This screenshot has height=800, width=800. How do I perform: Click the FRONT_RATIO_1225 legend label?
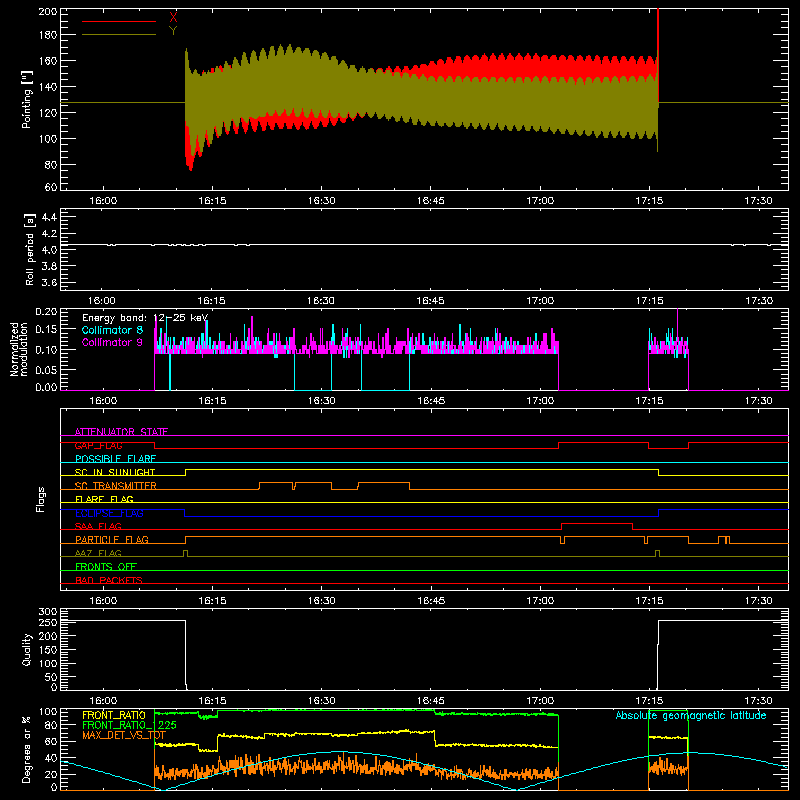(x=129, y=726)
